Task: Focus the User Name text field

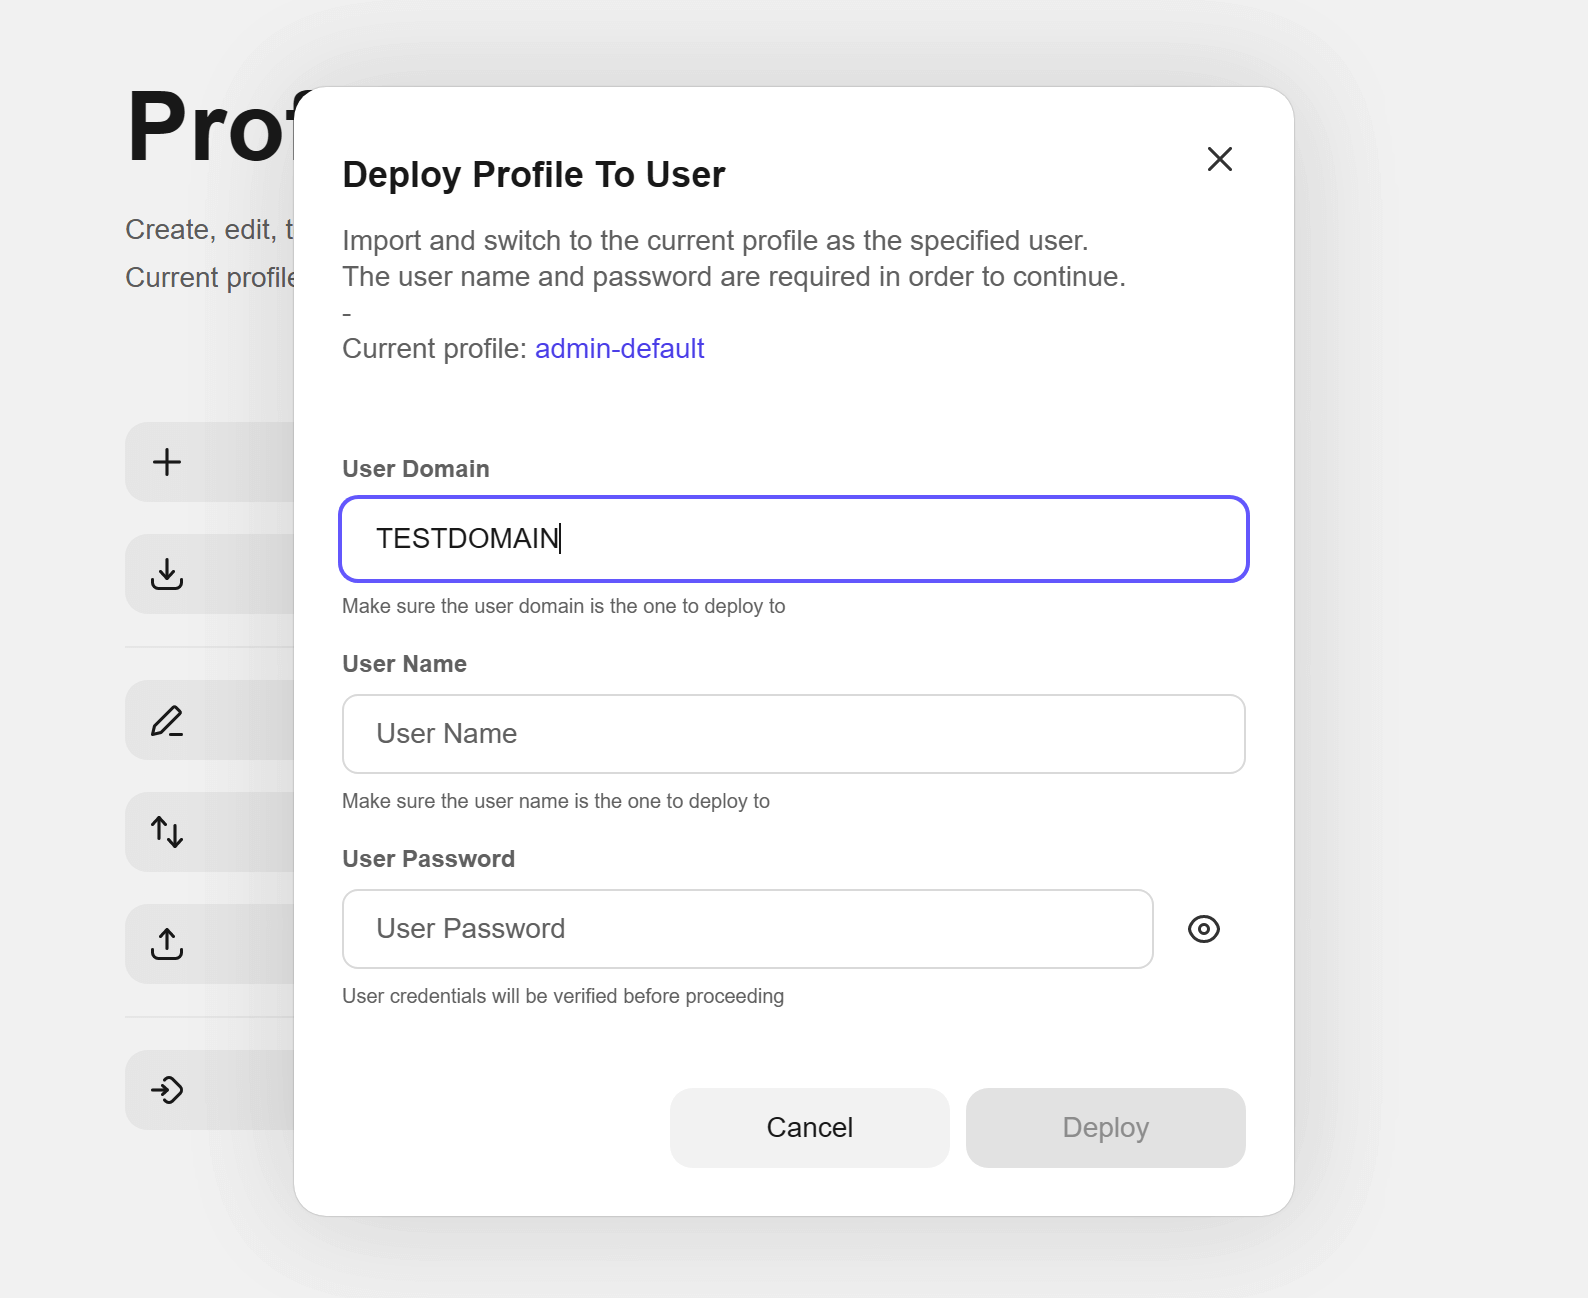Action: pos(794,734)
